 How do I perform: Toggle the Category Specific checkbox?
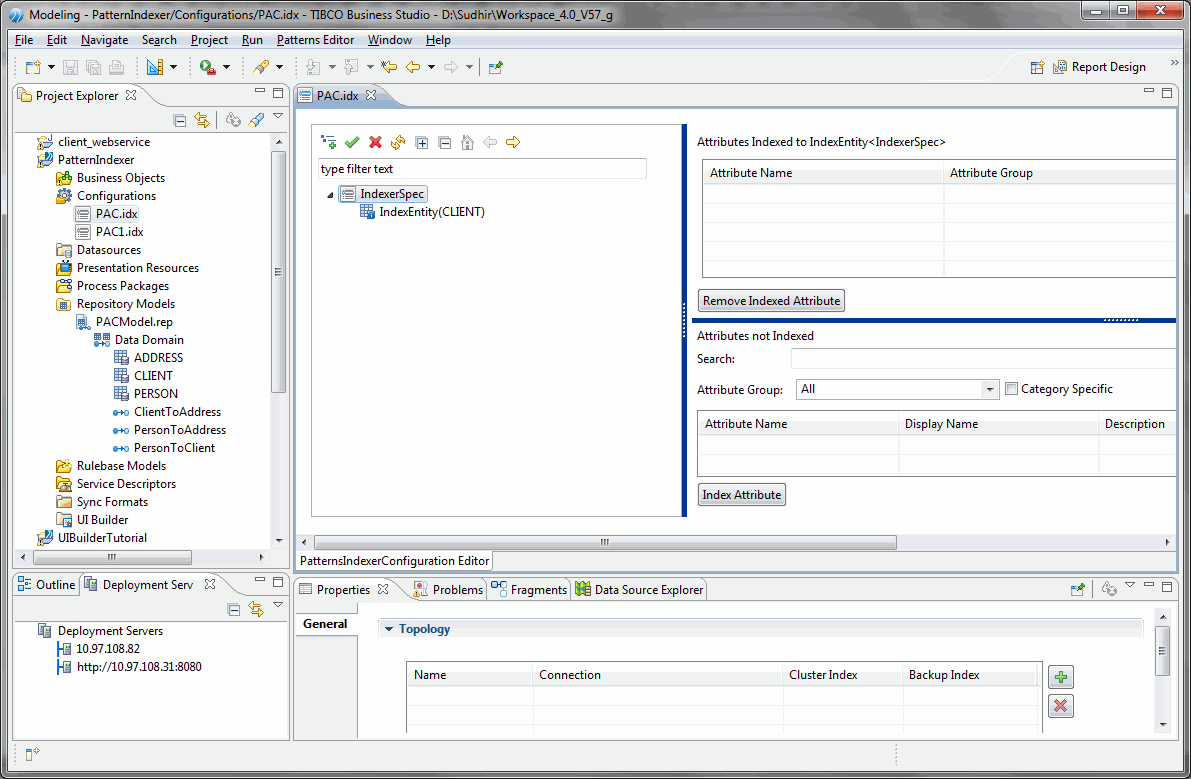click(1011, 389)
